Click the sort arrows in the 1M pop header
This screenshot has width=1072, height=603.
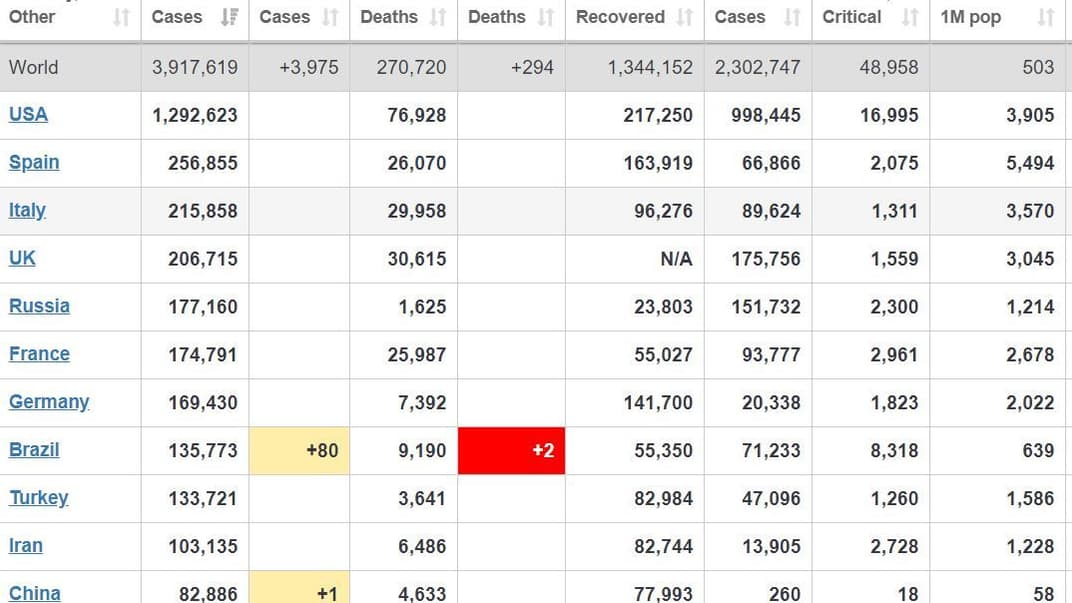[x=1046, y=17]
